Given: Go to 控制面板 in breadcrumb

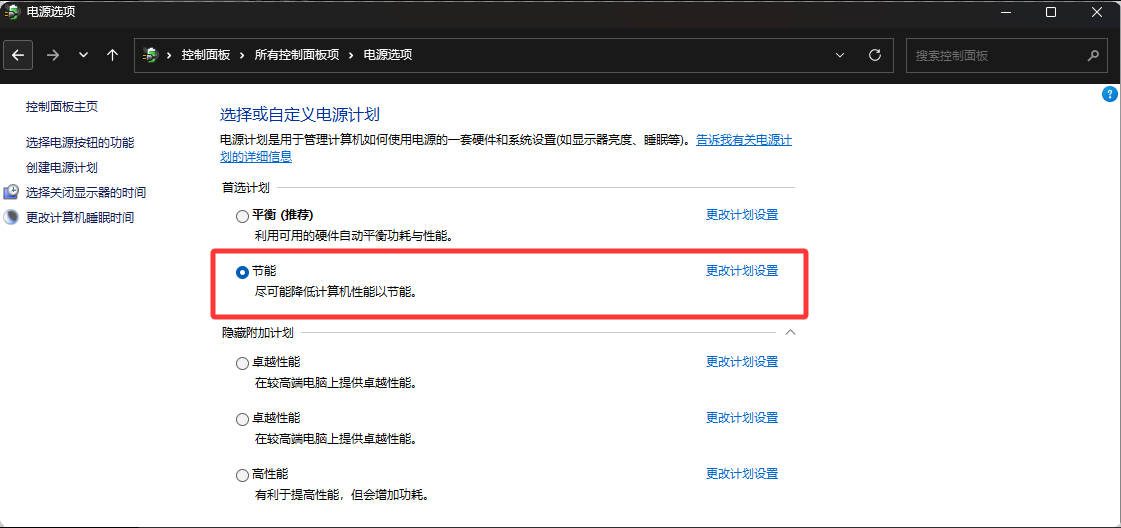Looking at the screenshot, I should [x=206, y=55].
